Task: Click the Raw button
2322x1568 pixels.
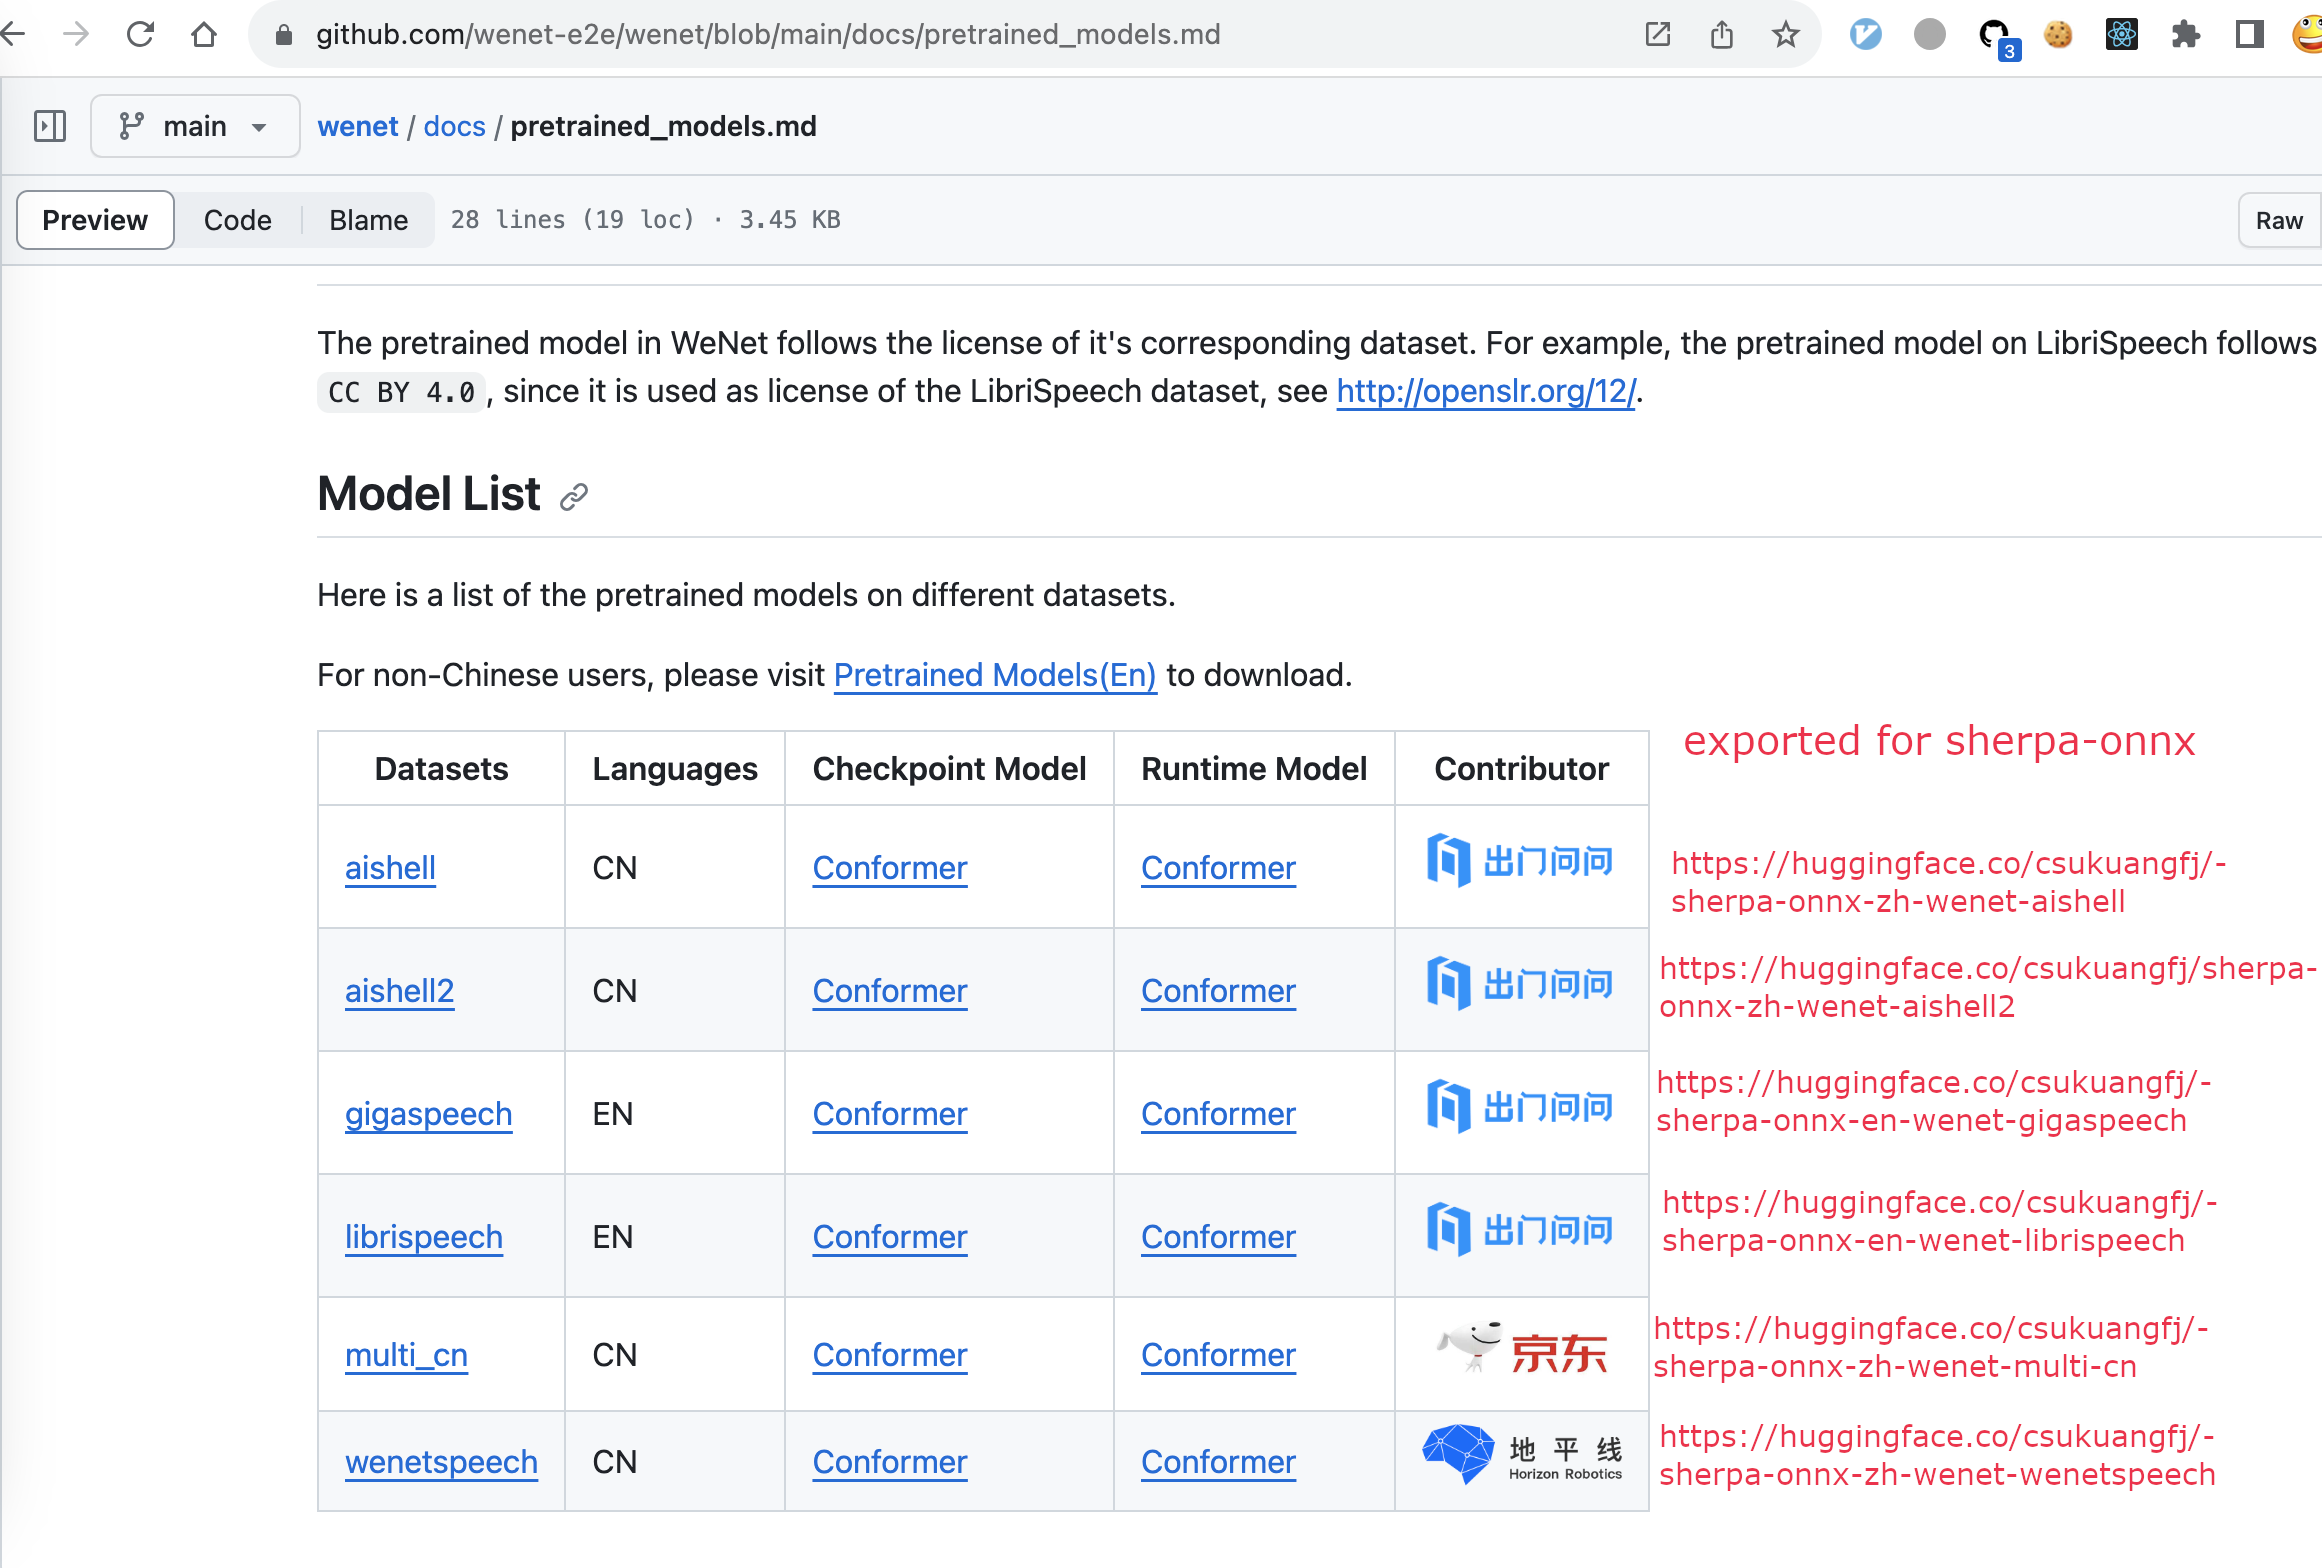Action: coord(2278,220)
